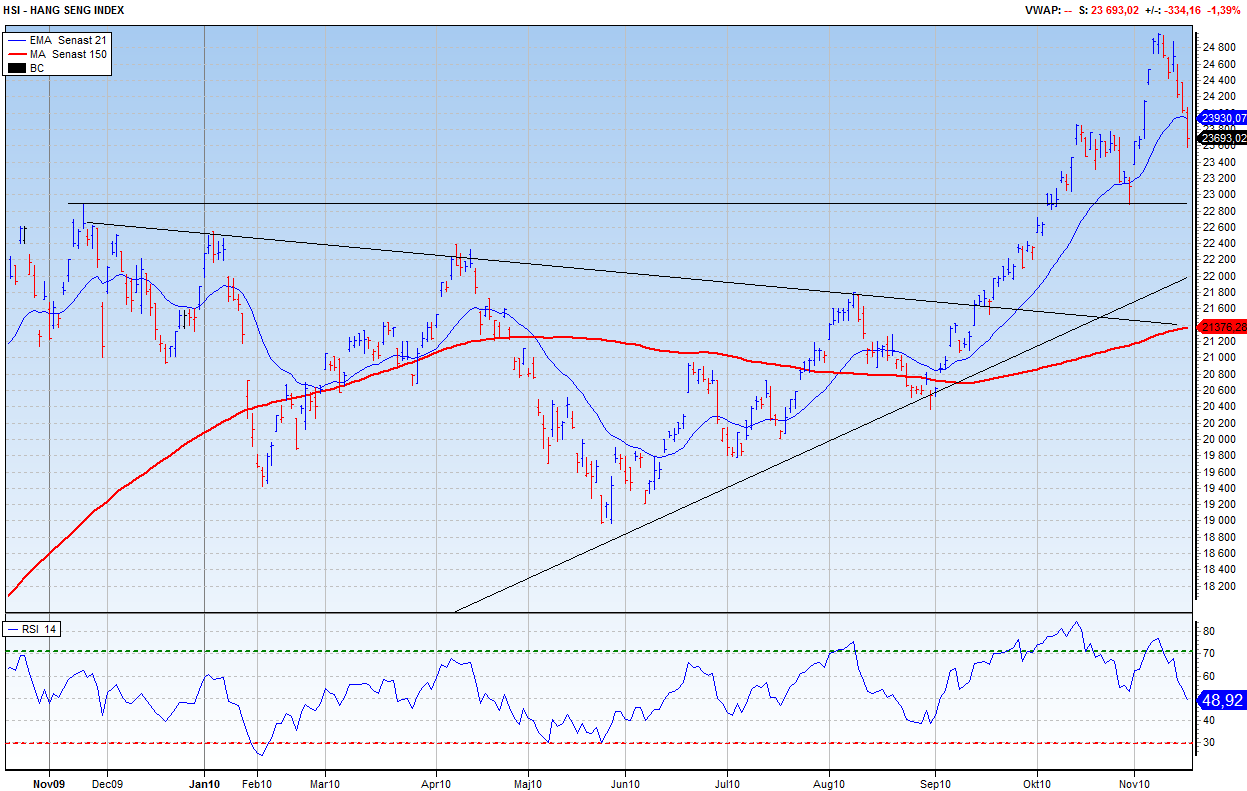Click the black BC legend swatch
This screenshot has height=791, width=1247.
pyautogui.click(x=17, y=68)
